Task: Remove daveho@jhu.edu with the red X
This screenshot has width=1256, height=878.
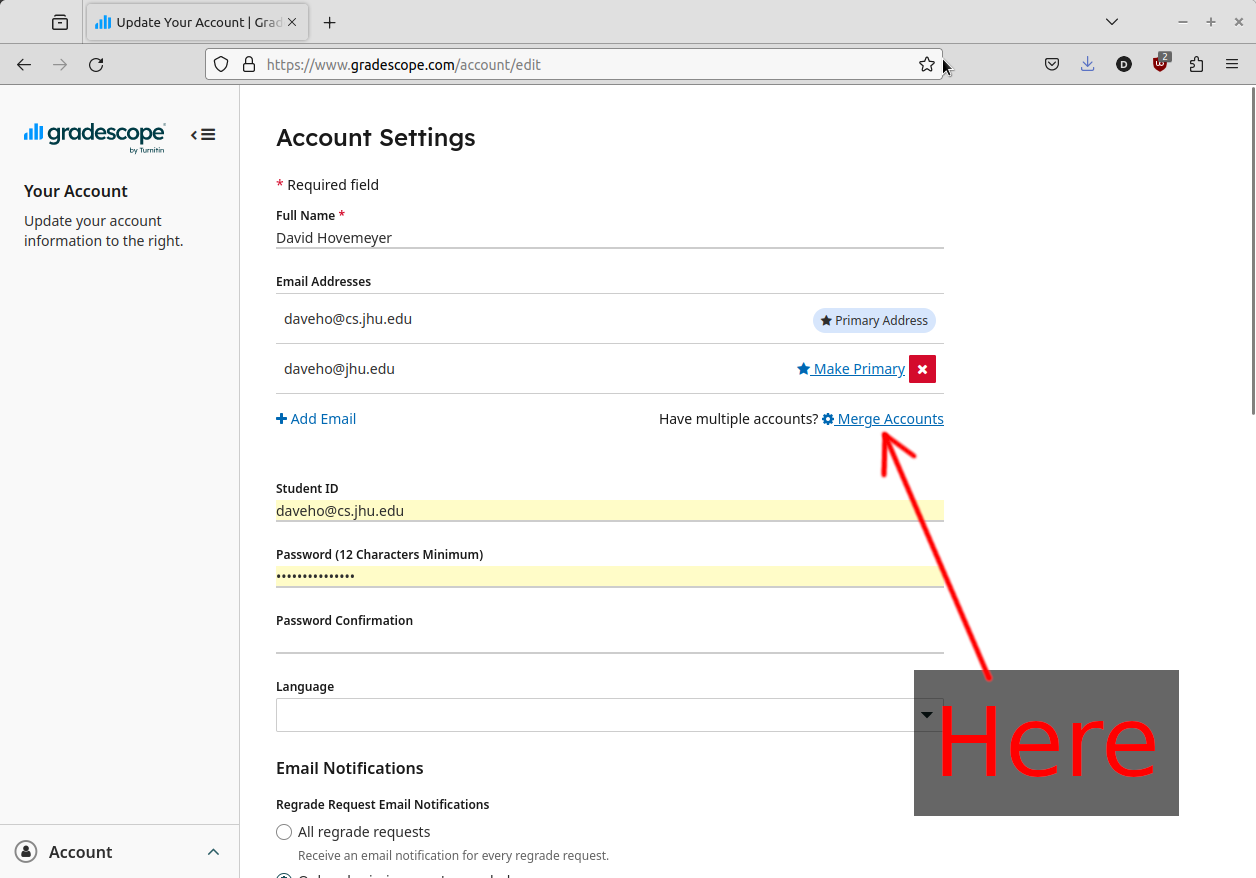Action: coord(922,368)
